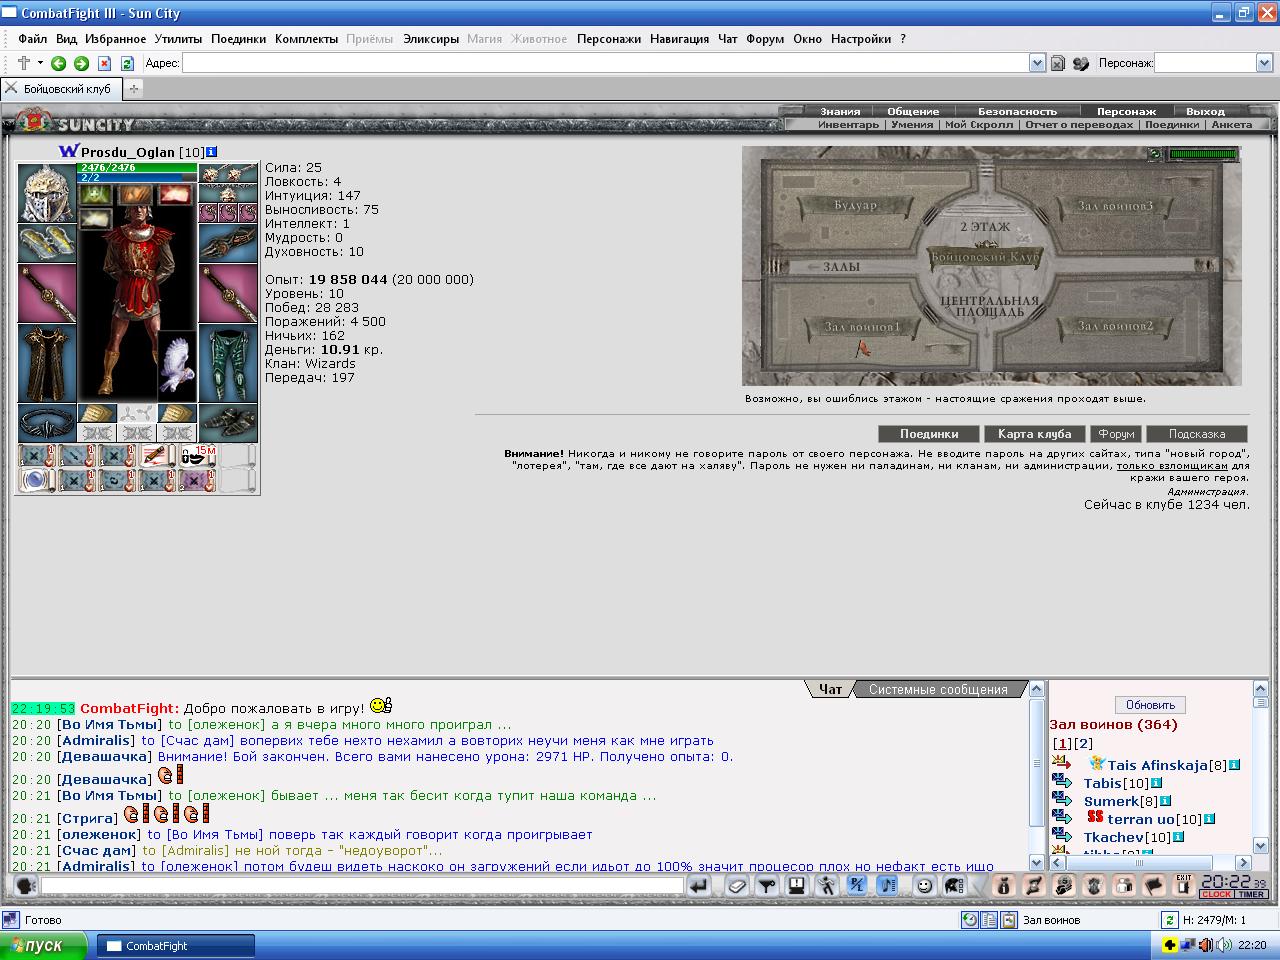Click the Обновить button
The image size is (1280, 960).
click(1150, 705)
